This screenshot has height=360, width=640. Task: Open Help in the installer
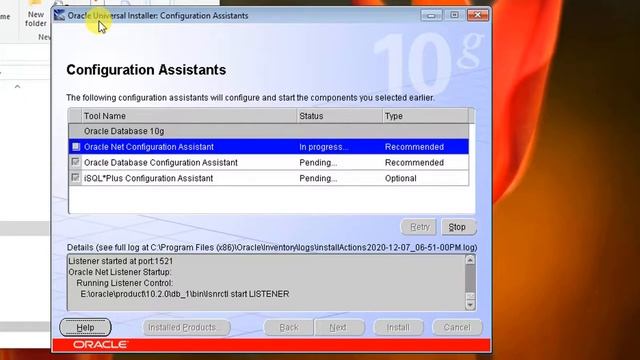[85, 327]
